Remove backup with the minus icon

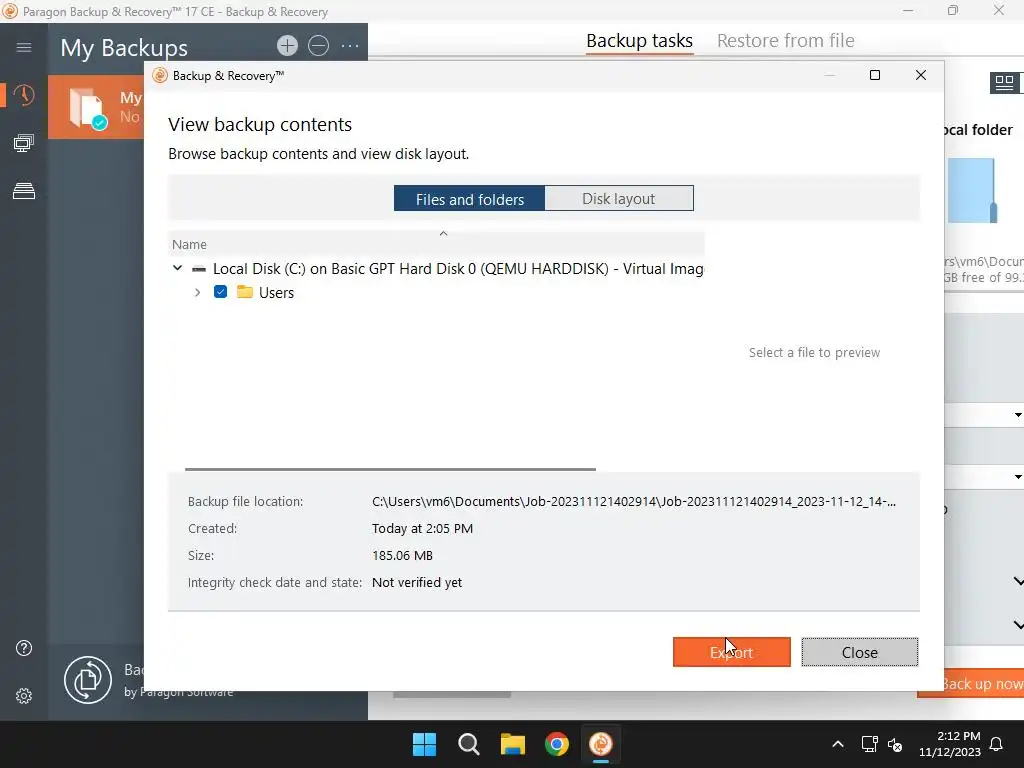coord(318,46)
